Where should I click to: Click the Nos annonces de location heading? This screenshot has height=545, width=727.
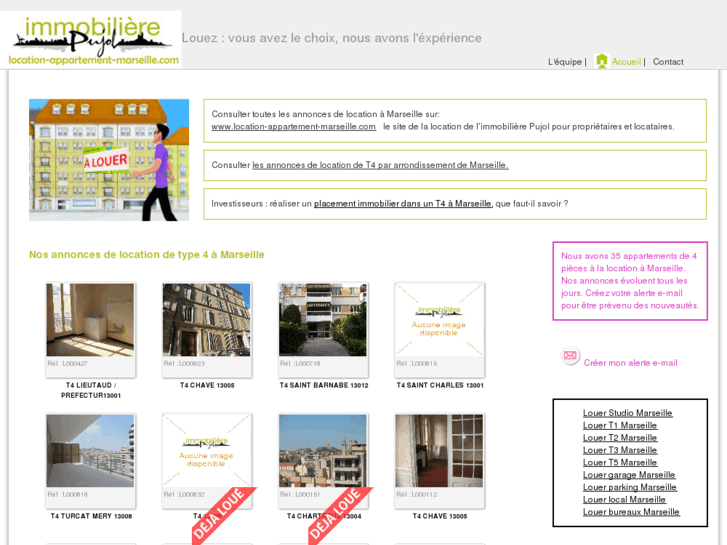point(147,255)
